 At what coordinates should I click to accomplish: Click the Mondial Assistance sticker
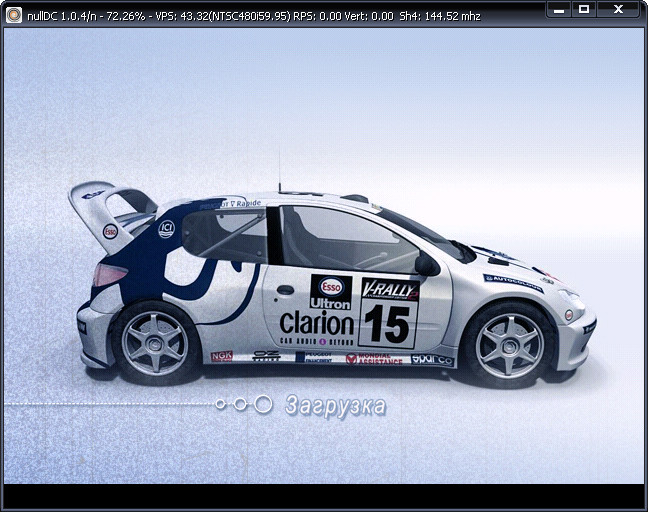click(x=374, y=359)
